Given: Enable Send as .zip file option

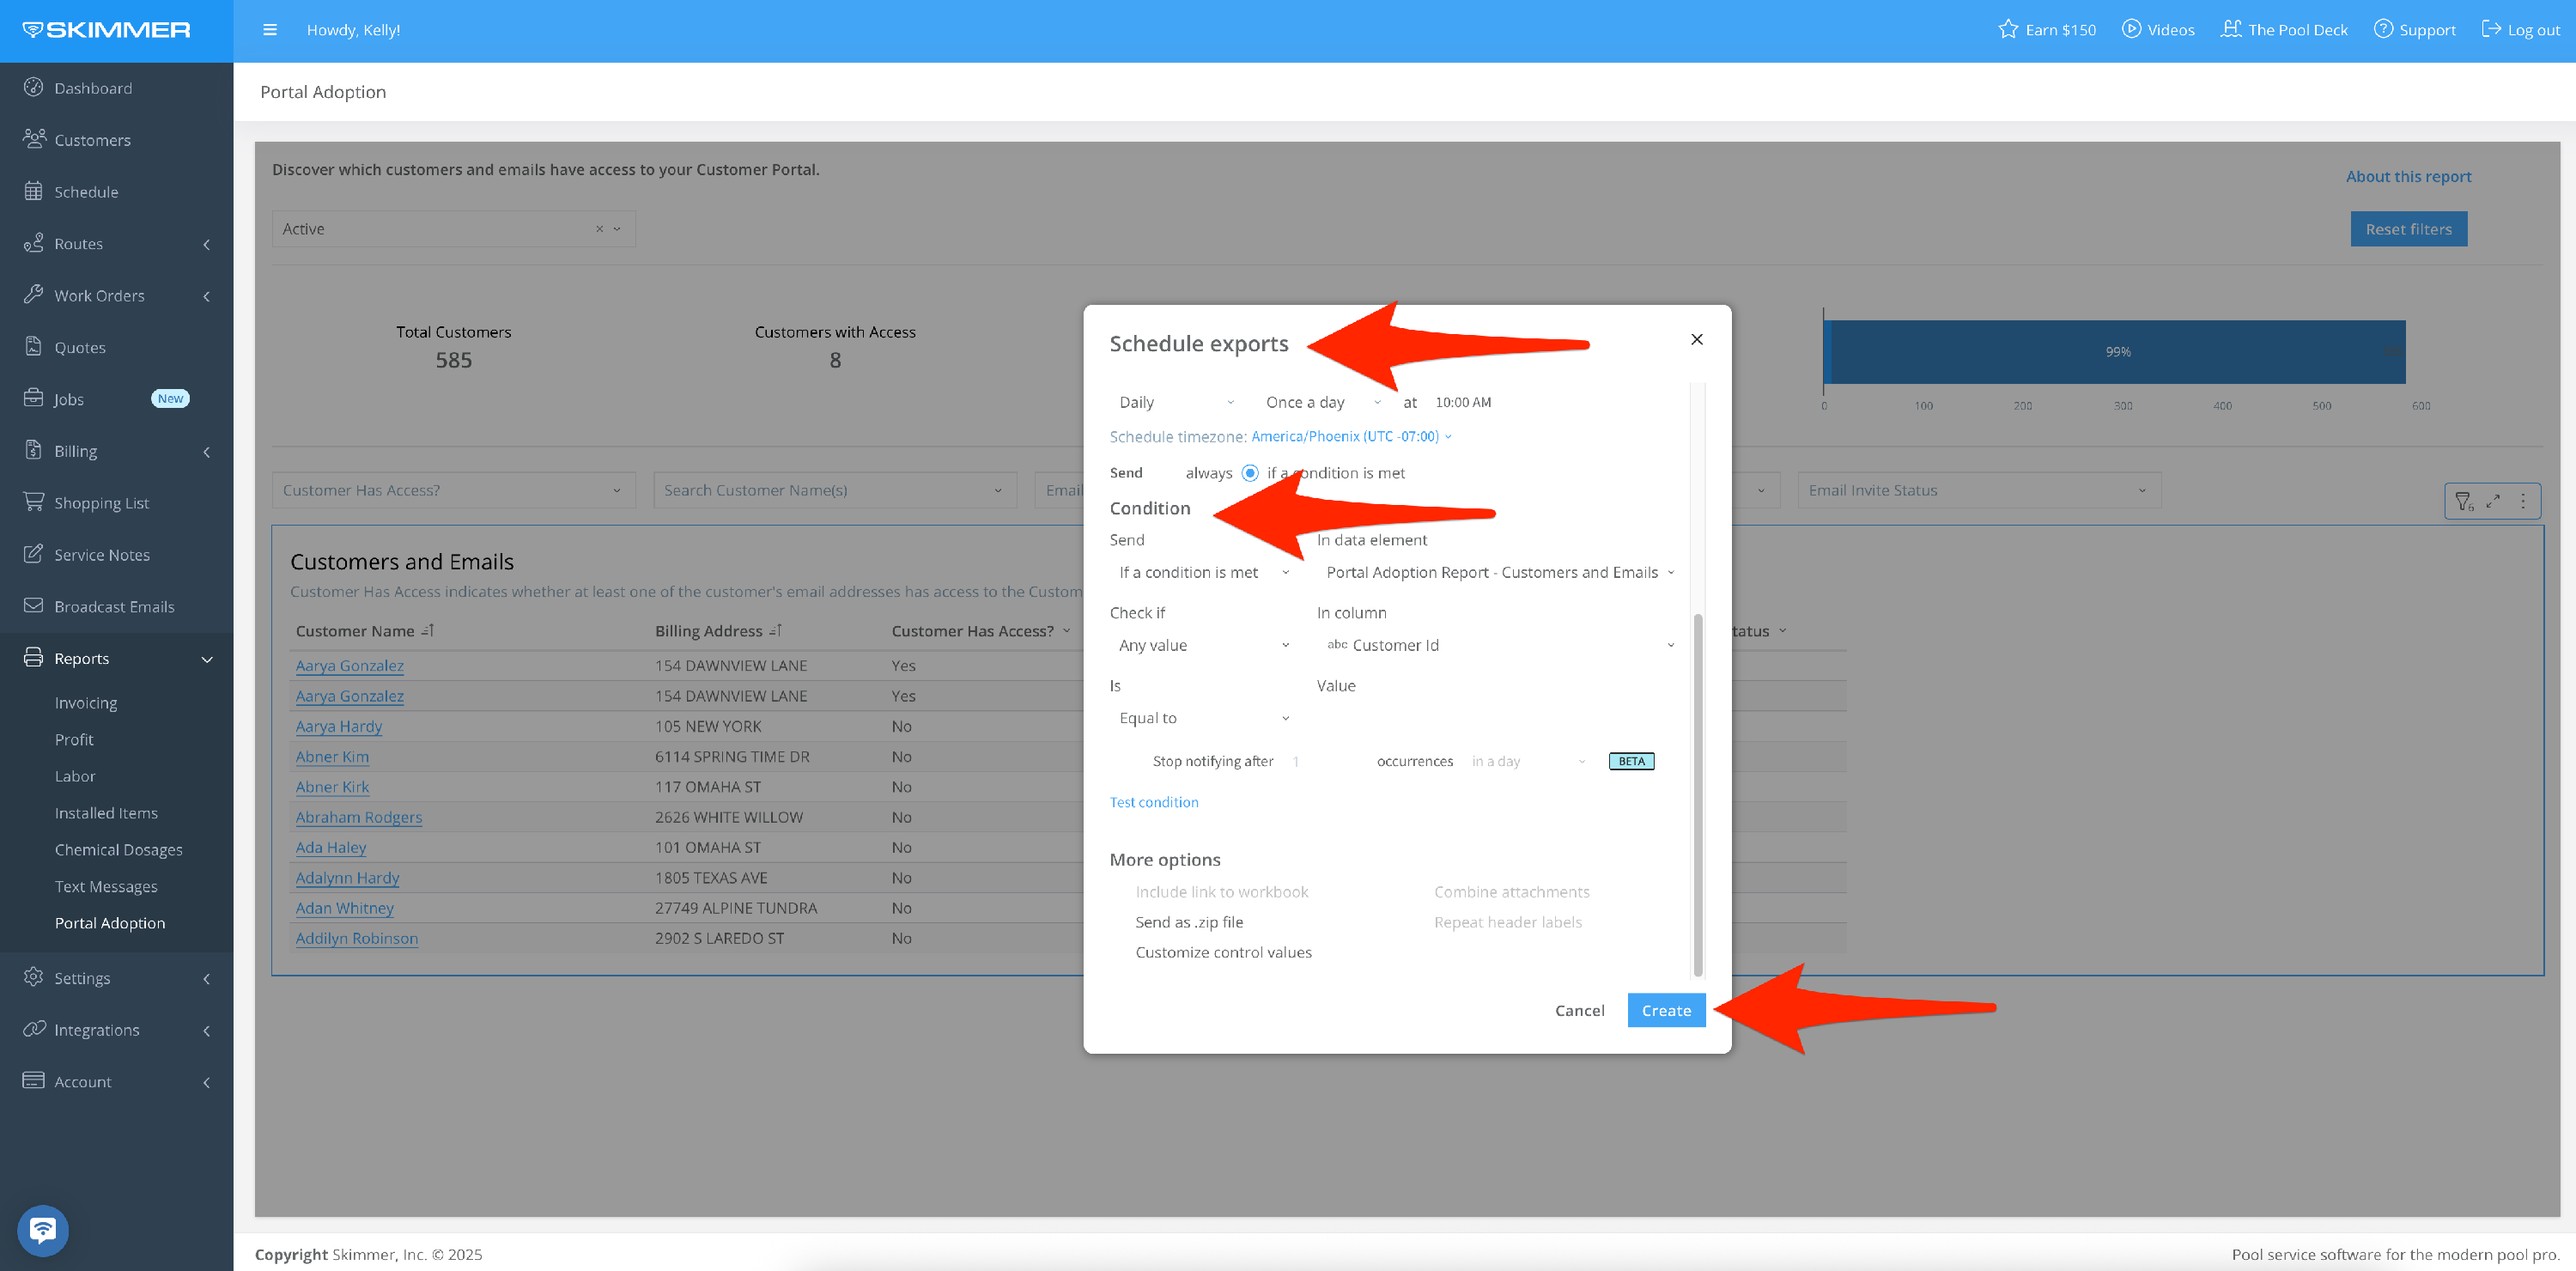Looking at the screenshot, I should [x=1189, y=922].
